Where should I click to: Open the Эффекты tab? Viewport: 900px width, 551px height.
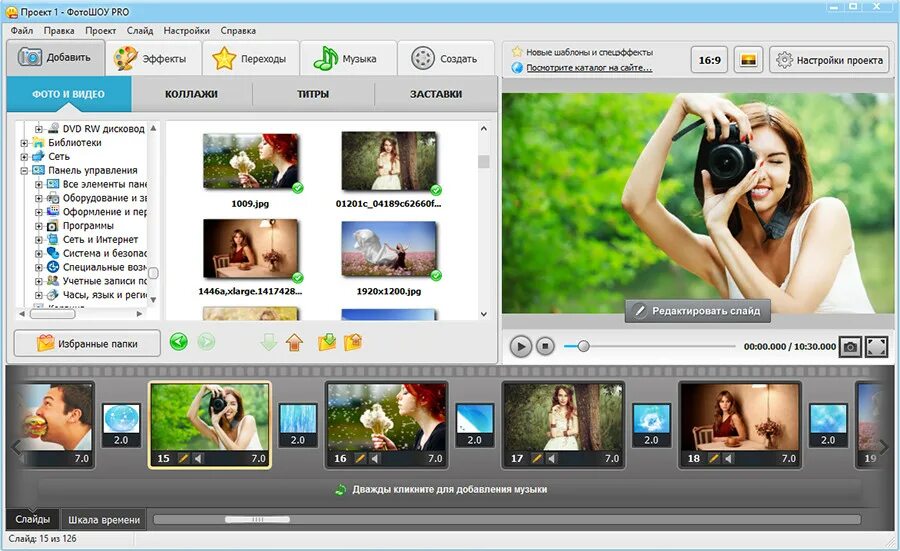[153, 59]
